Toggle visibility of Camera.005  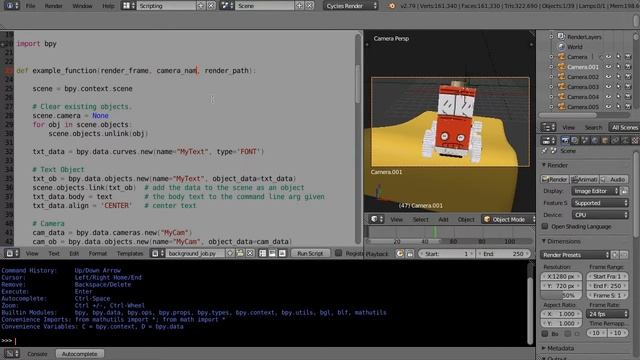coord(609,107)
